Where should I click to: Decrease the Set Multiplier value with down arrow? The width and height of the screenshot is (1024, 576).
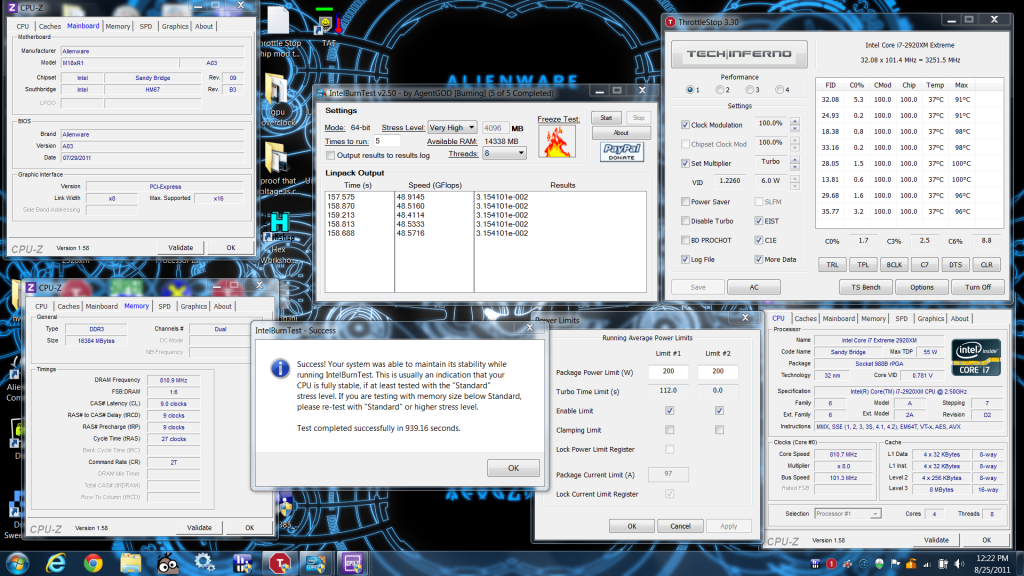point(795,167)
